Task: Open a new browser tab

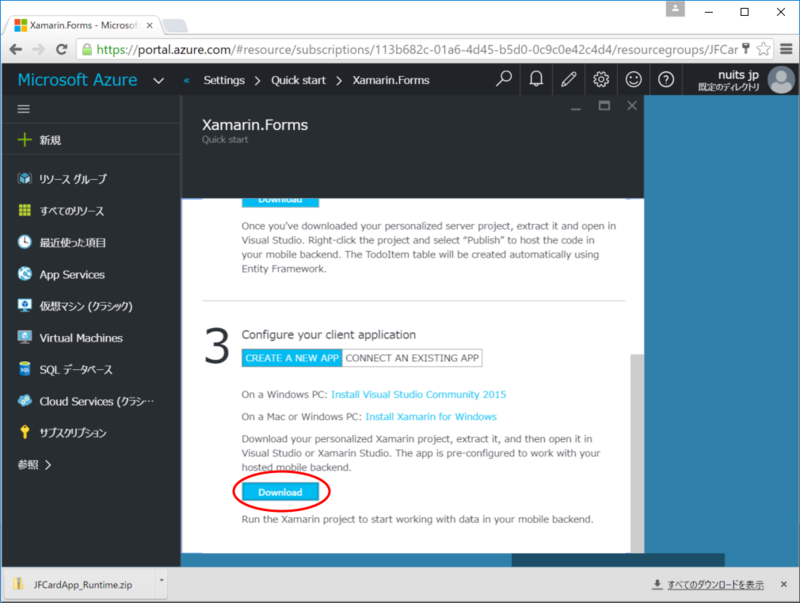Action: (x=174, y=26)
